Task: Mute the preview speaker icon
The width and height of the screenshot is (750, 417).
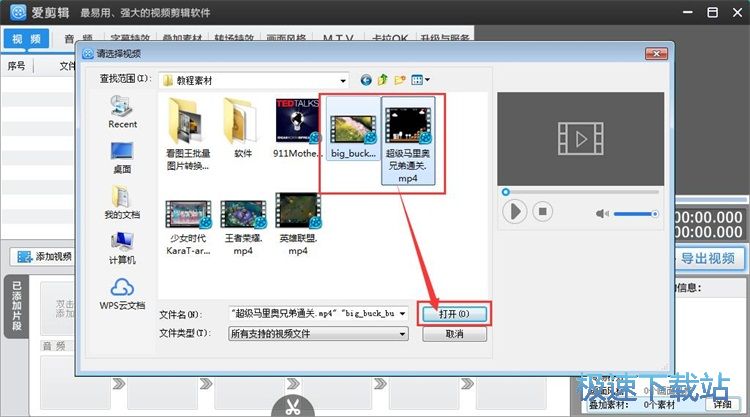Action: (602, 214)
